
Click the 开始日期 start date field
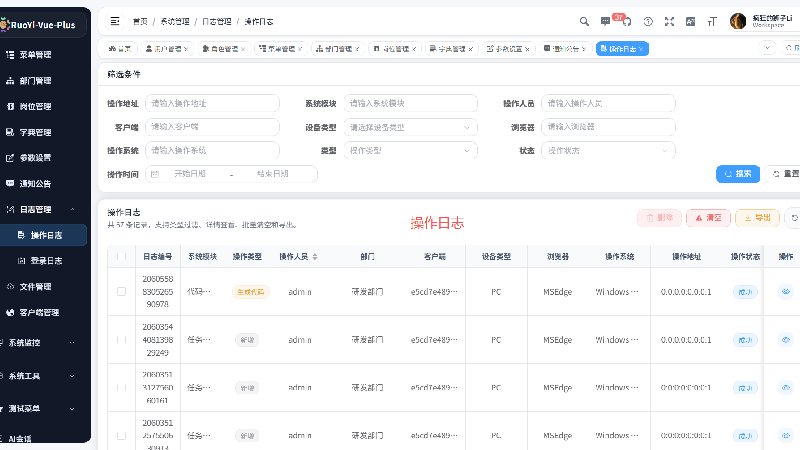[190, 174]
